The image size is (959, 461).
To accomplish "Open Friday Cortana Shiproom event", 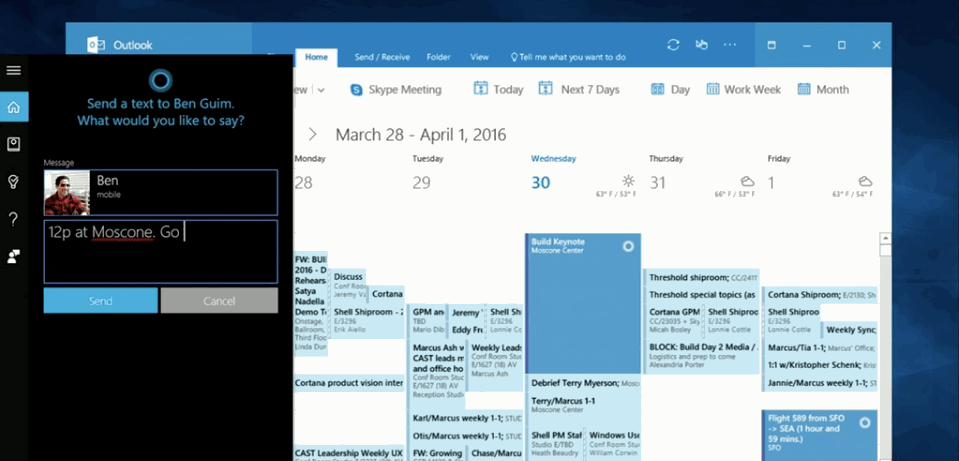I will pyautogui.click(x=820, y=295).
